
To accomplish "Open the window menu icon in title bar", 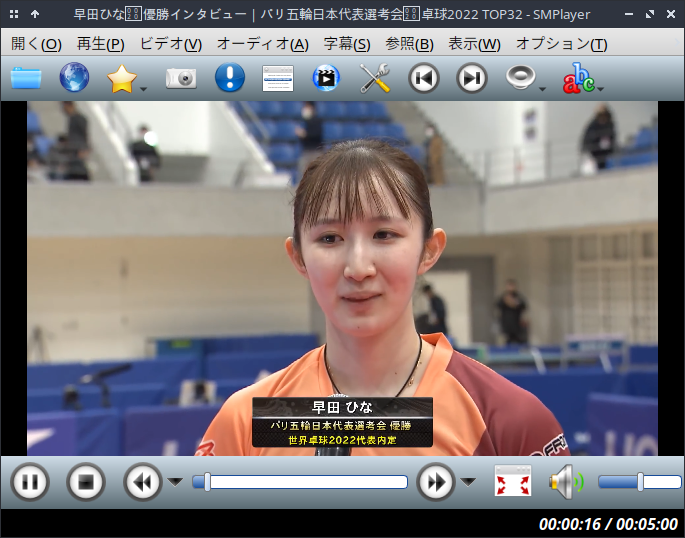I will click(x=14, y=14).
